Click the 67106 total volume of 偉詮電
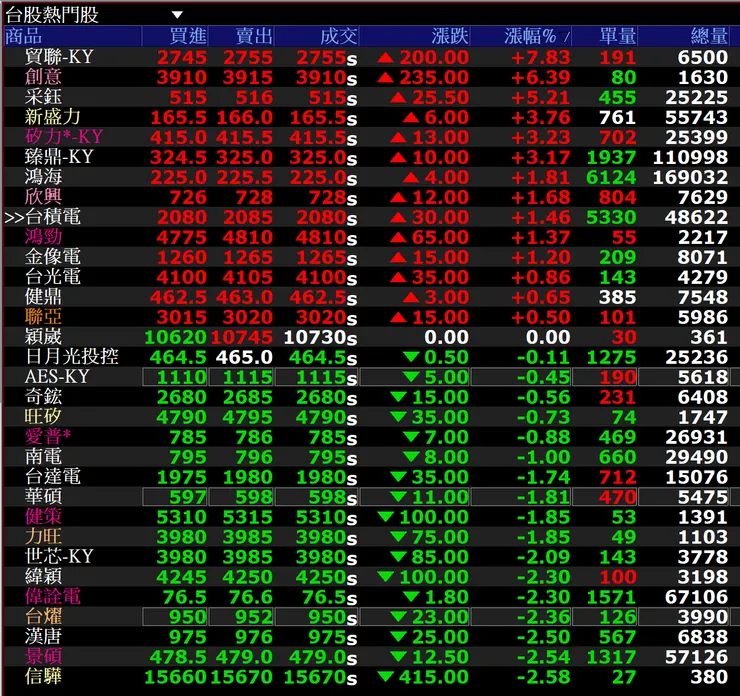This screenshot has width=740, height=696. pos(696,597)
